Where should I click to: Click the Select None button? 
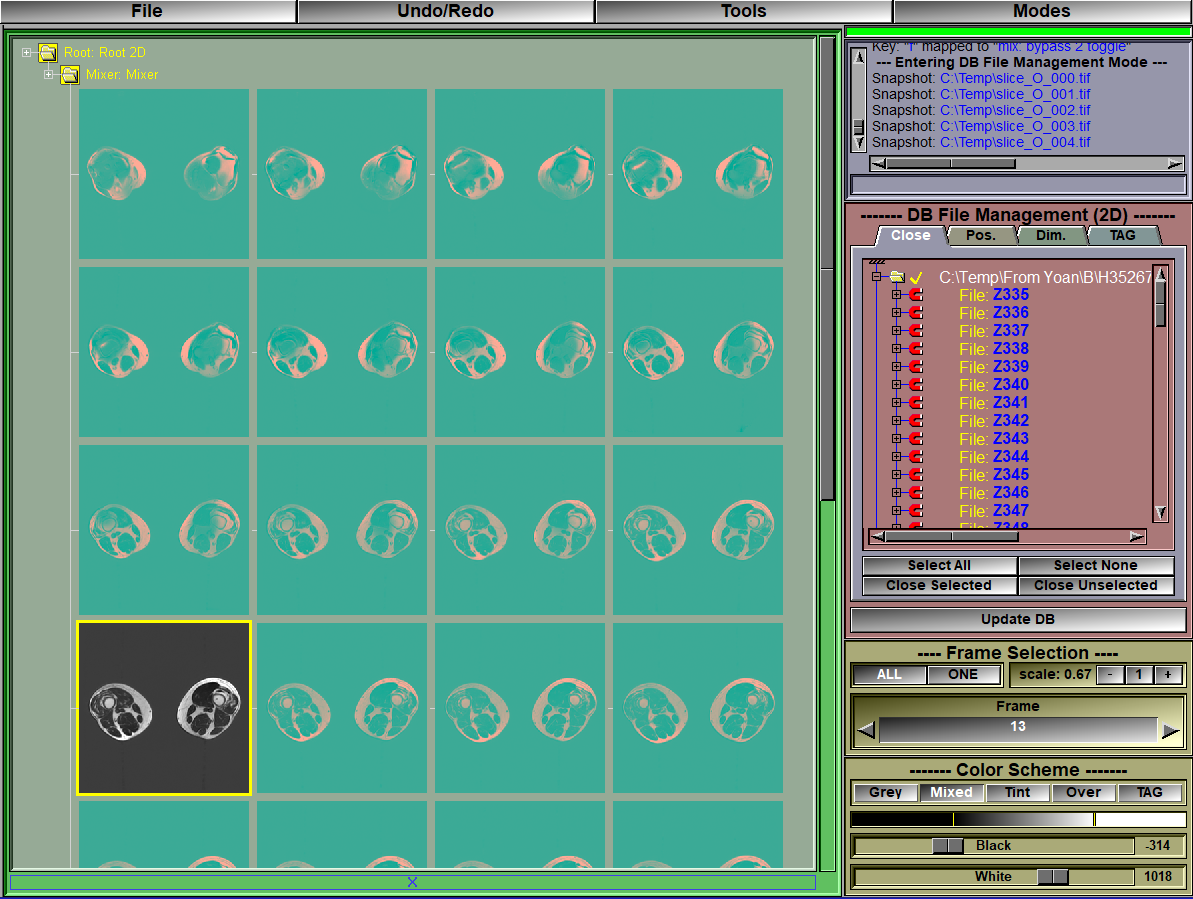click(x=1096, y=566)
